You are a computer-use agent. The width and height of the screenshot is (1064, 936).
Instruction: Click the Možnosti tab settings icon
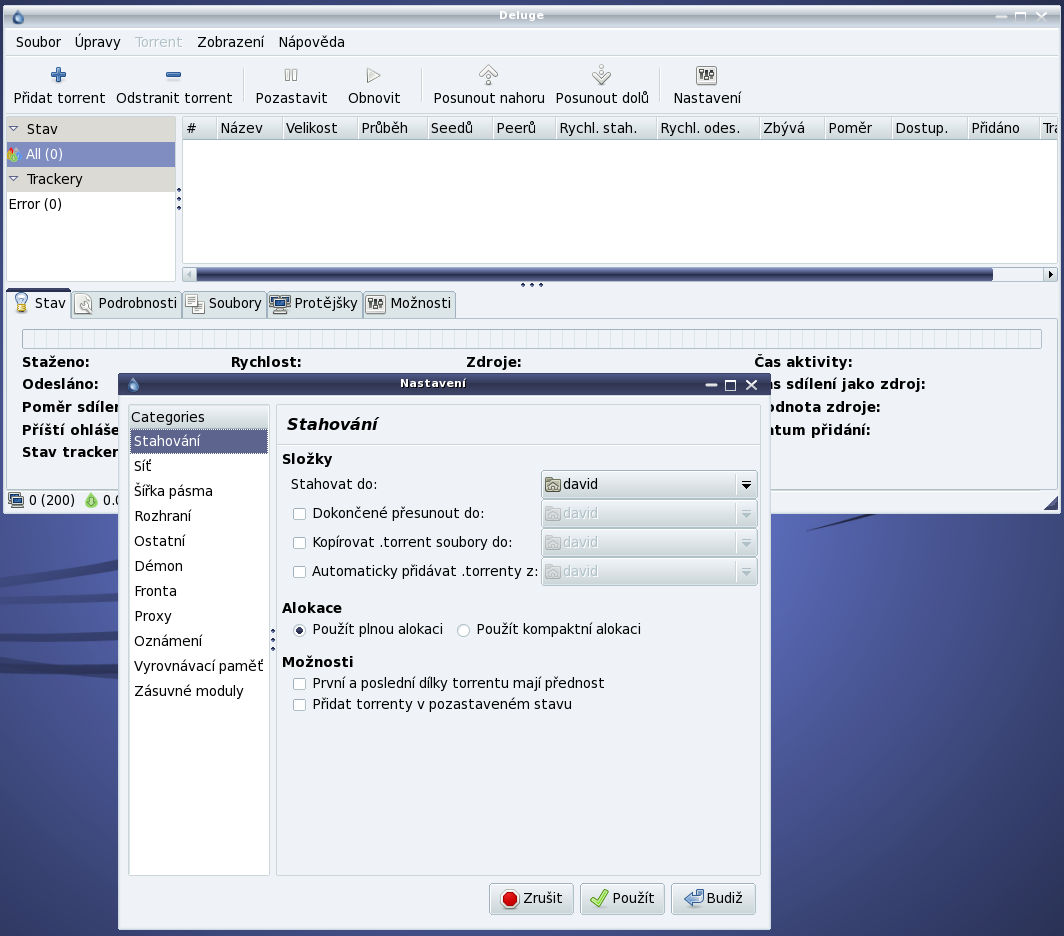tap(375, 303)
